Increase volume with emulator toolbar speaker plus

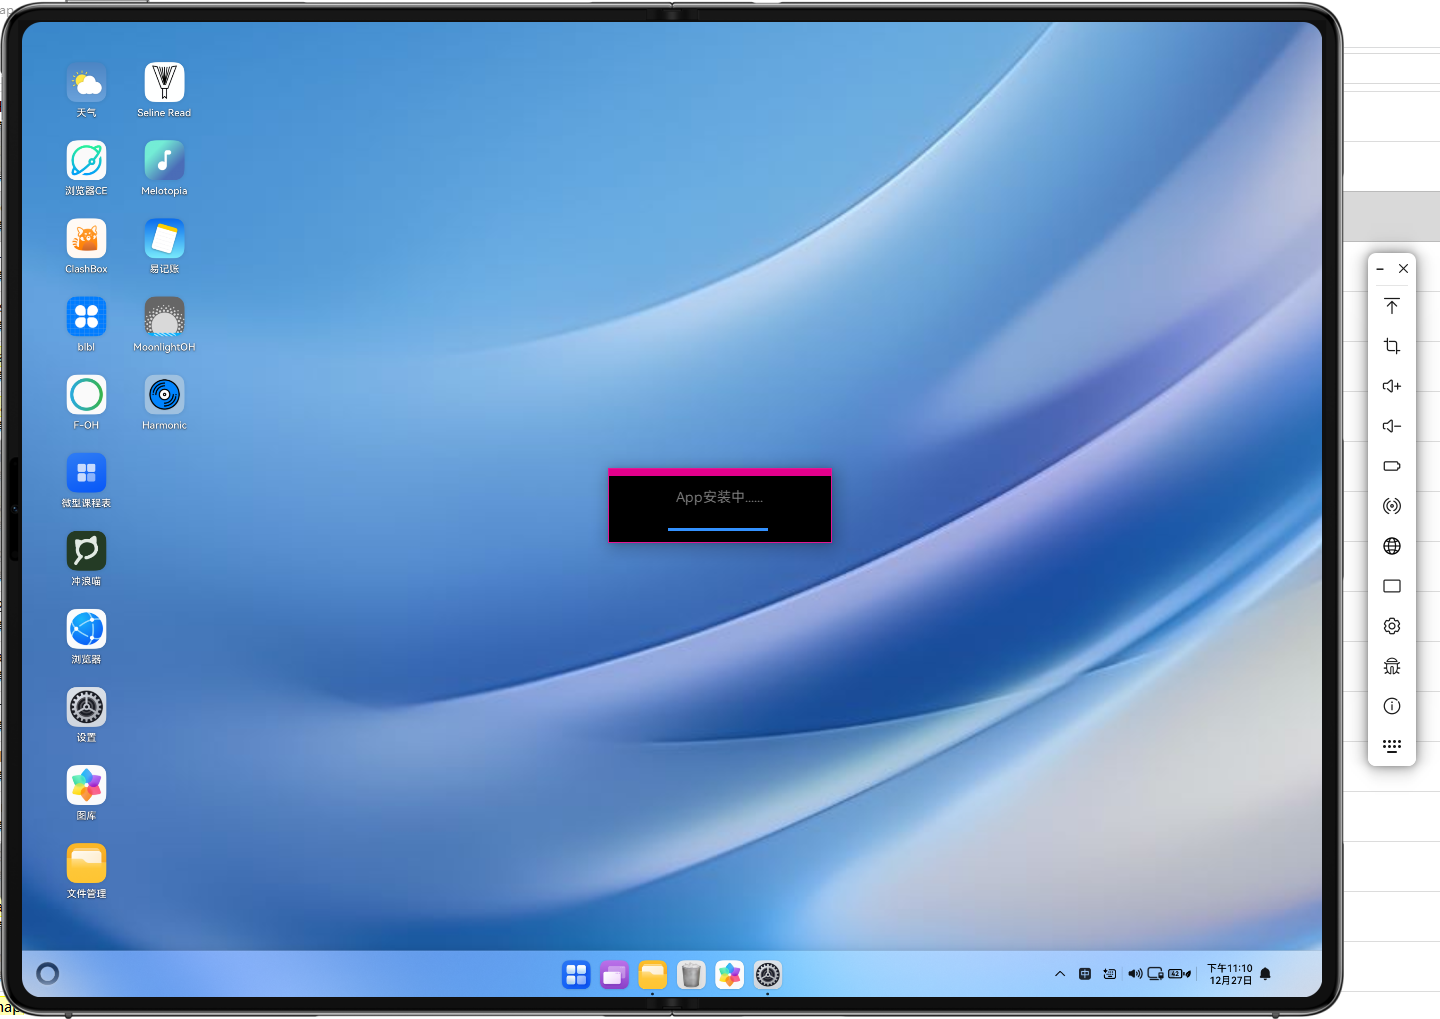pyautogui.click(x=1392, y=386)
